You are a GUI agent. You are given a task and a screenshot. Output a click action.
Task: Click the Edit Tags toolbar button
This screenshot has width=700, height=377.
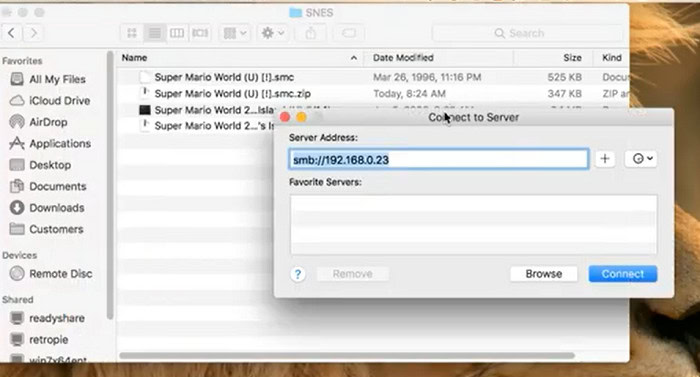(x=349, y=33)
